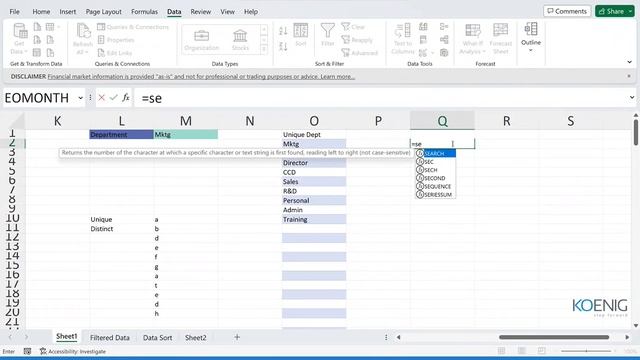This screenshot has width=640, height=360.
Task: Click the Comments button
Action: (567, 11)
